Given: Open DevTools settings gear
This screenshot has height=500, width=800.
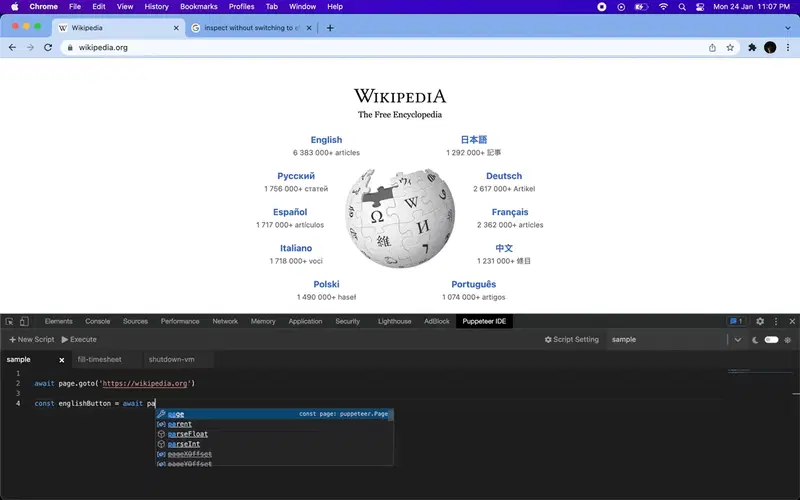Looking at the screenshot, I should [760, 321].
